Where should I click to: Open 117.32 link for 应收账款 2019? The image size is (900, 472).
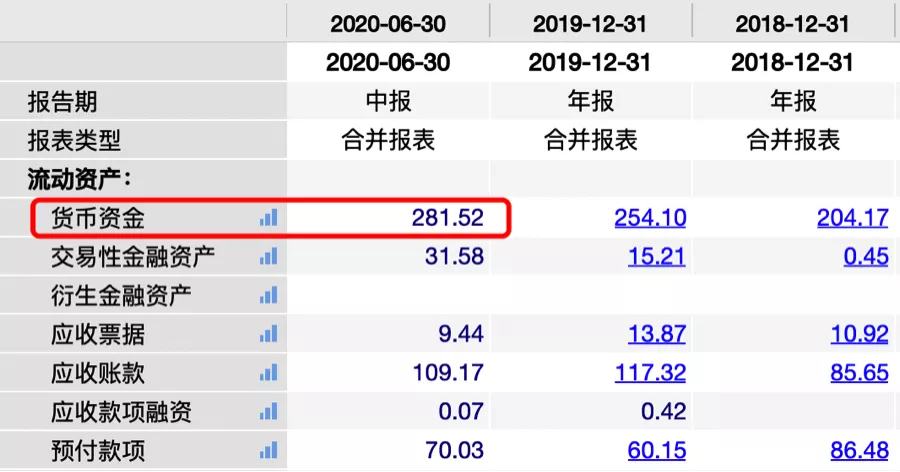pyautogui.click(x=650, y=373)
